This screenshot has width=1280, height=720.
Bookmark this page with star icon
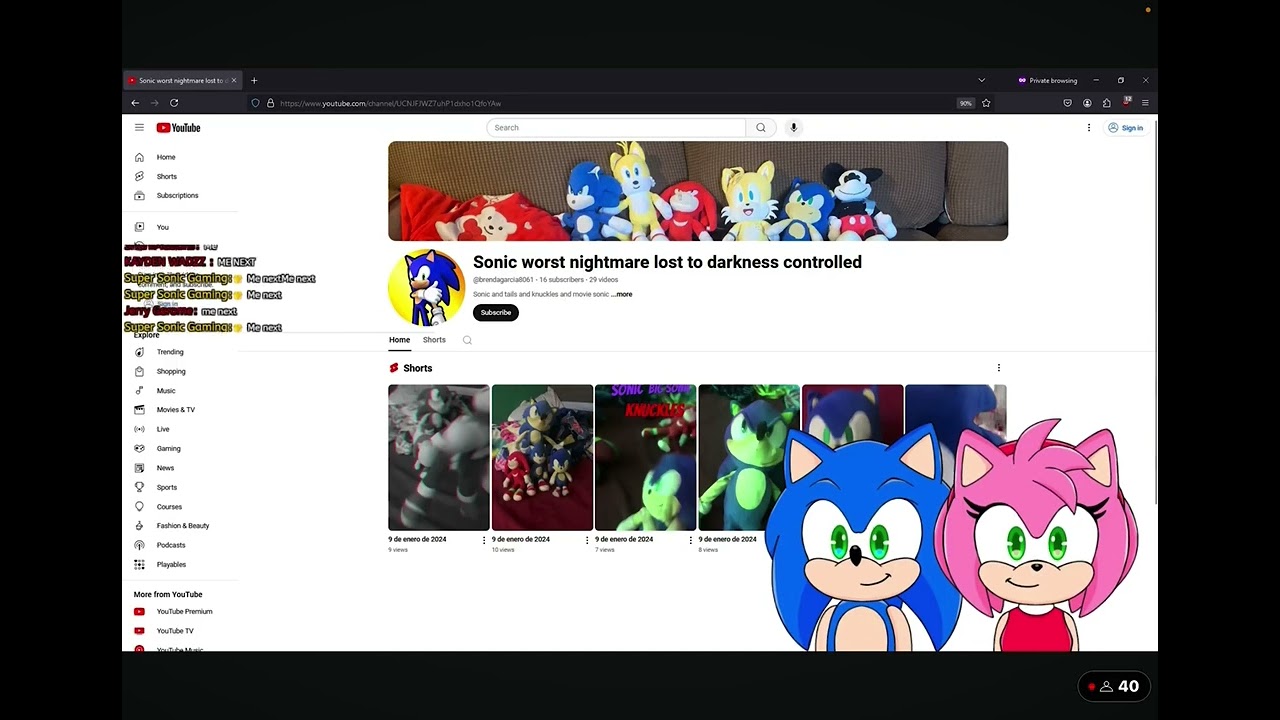tap(986, 103)
